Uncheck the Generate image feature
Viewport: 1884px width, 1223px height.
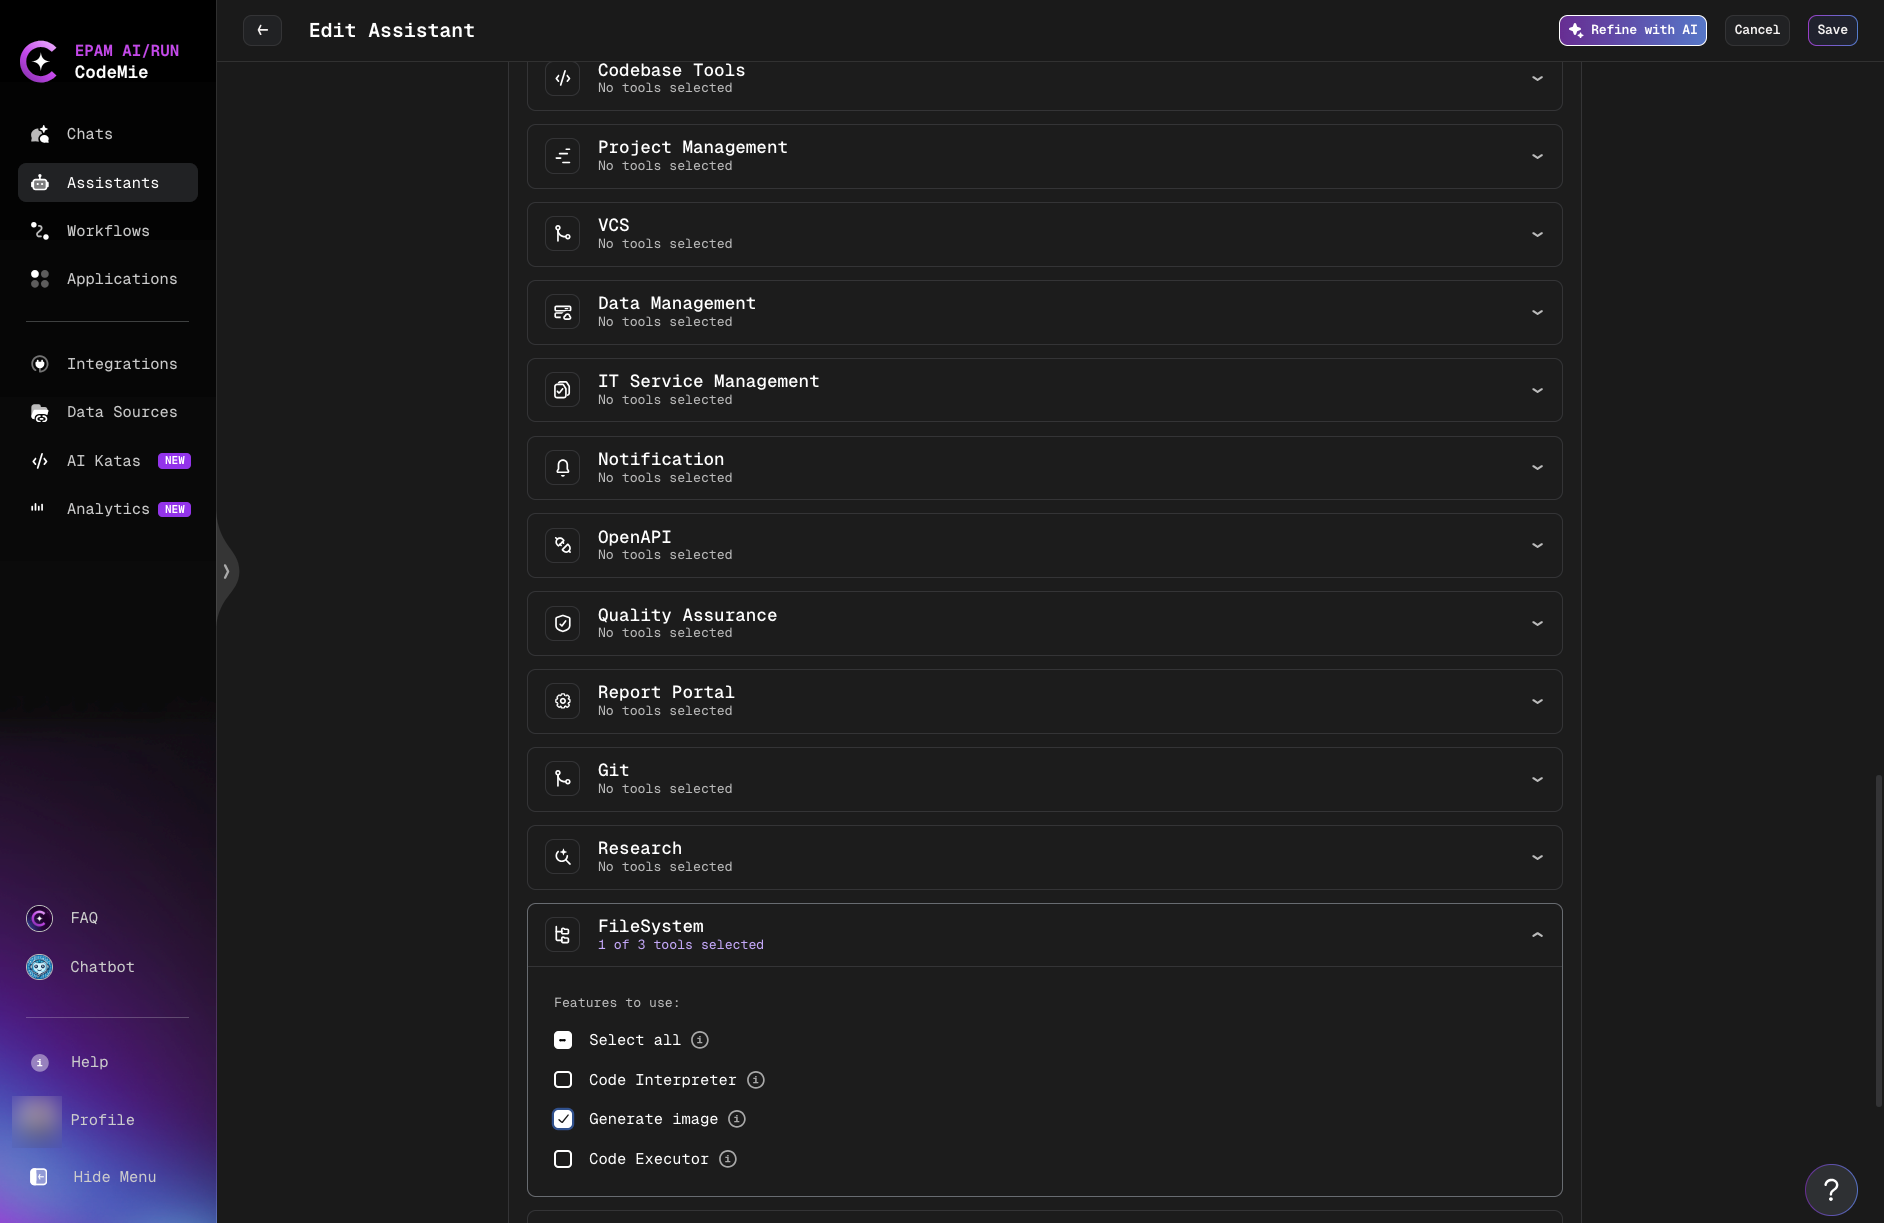pyautogui.click(x=563, y=1119)
